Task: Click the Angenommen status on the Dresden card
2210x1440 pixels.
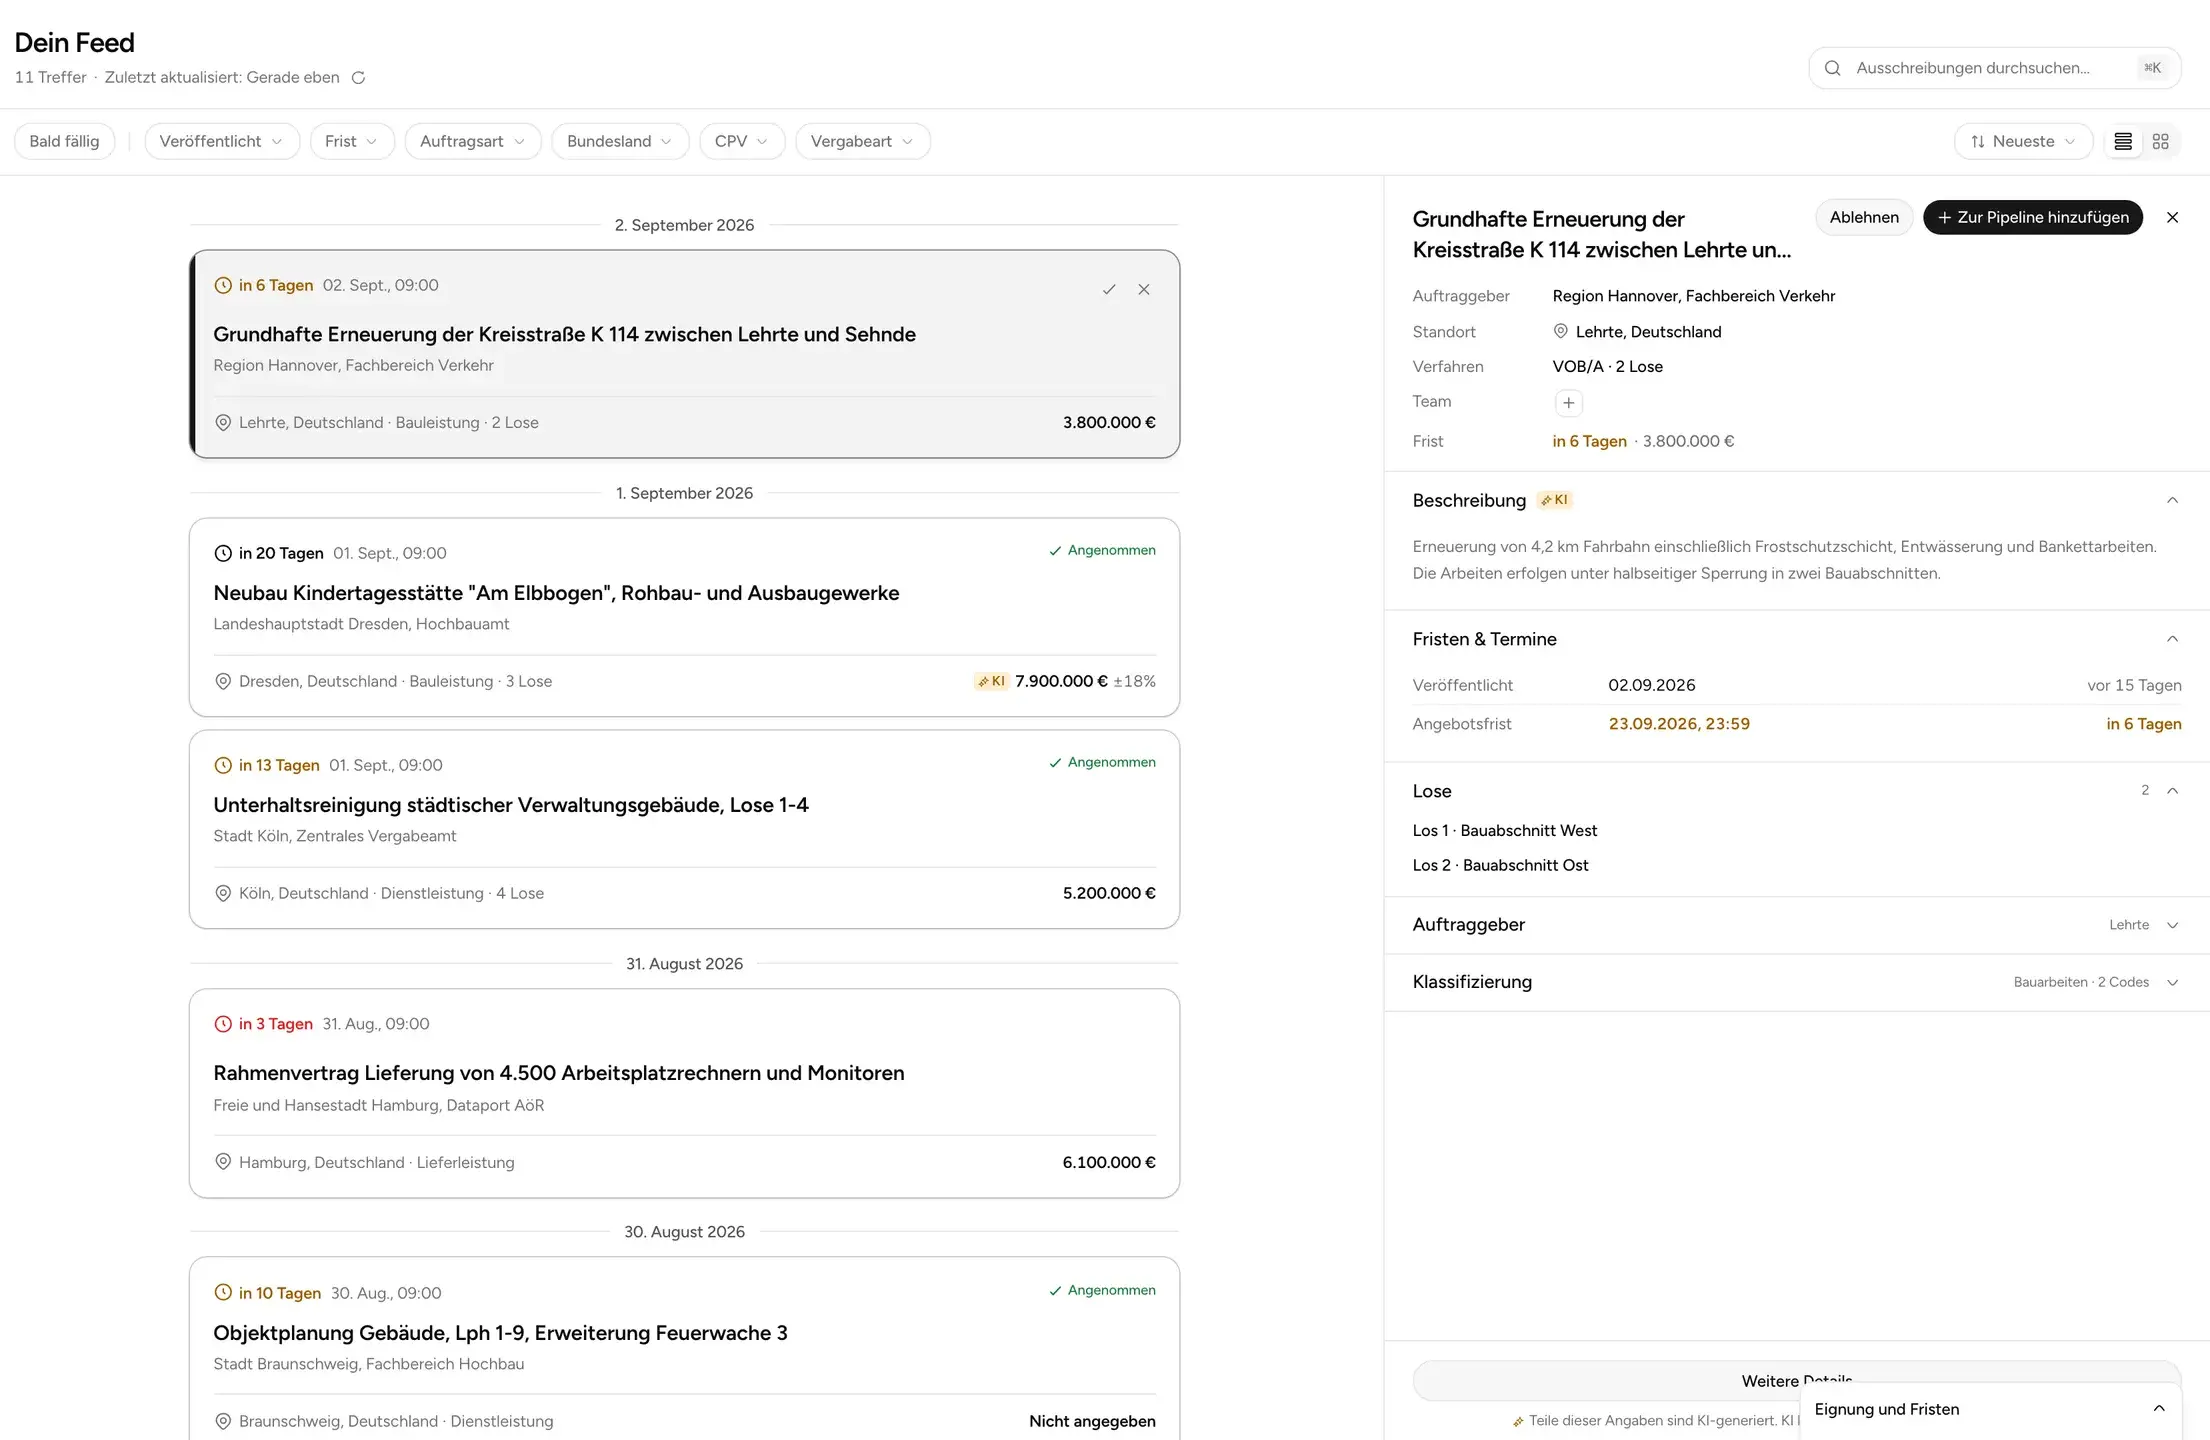Action: (1102, 551)
